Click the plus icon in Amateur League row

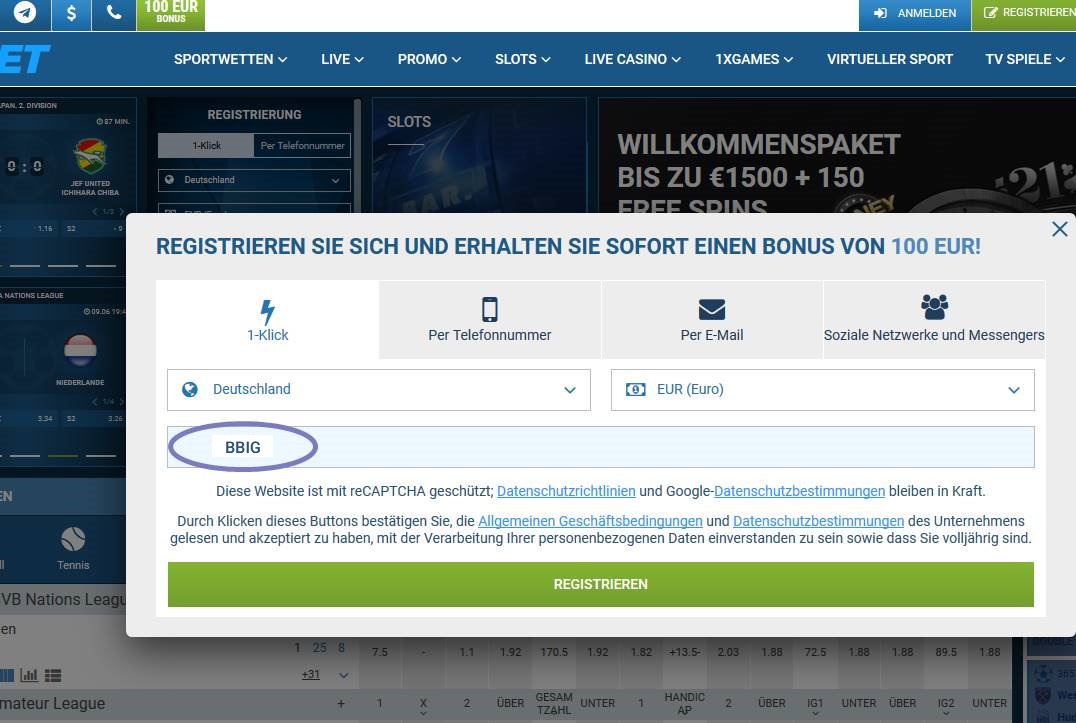pyautogui.click(x=341, y=703)
